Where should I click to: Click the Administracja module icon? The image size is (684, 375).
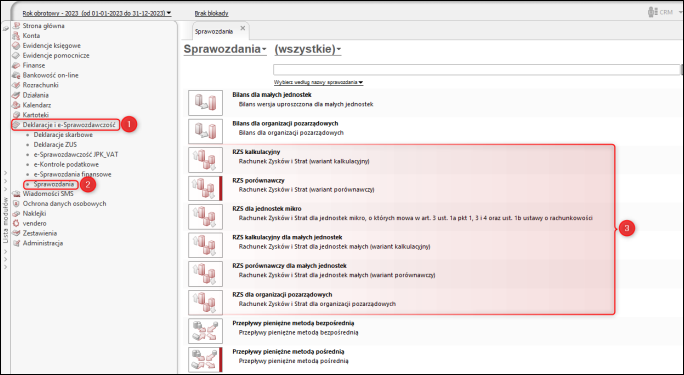pyautogui.click(x=17, y=243)
